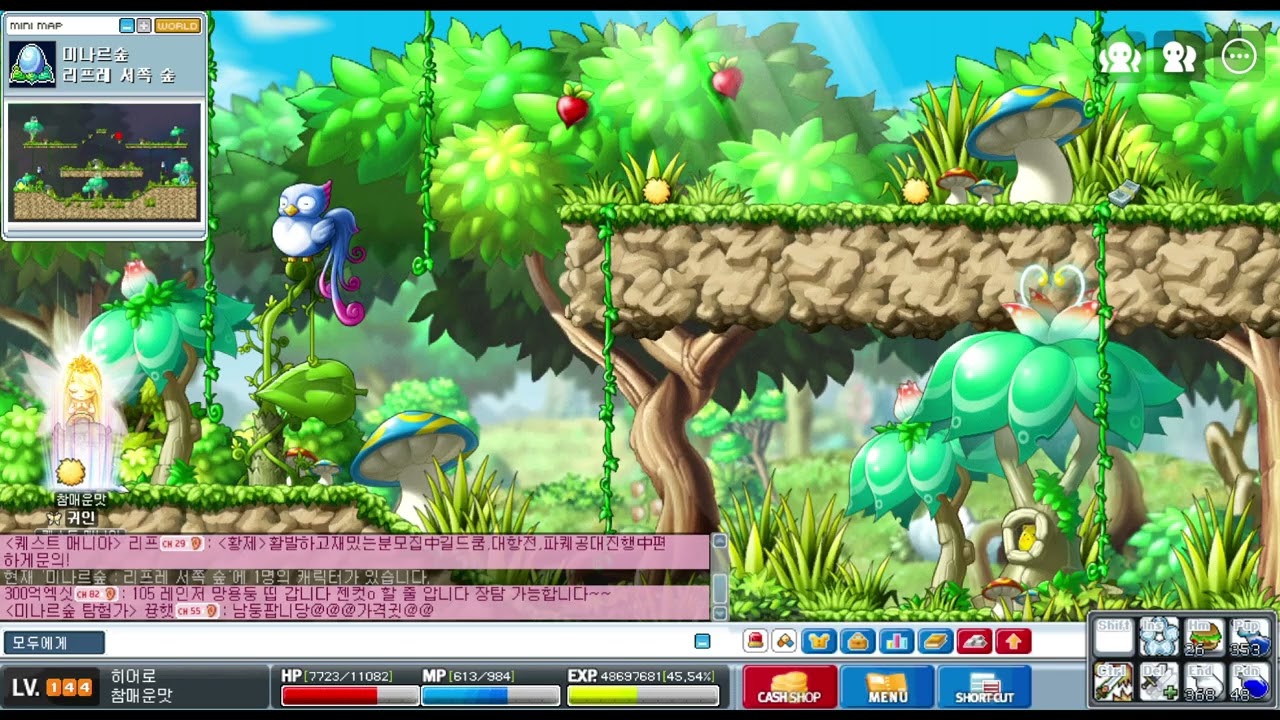Use the Pup quick slot potion
This screenshot has height=720, width=1280.
(1249, 637)
